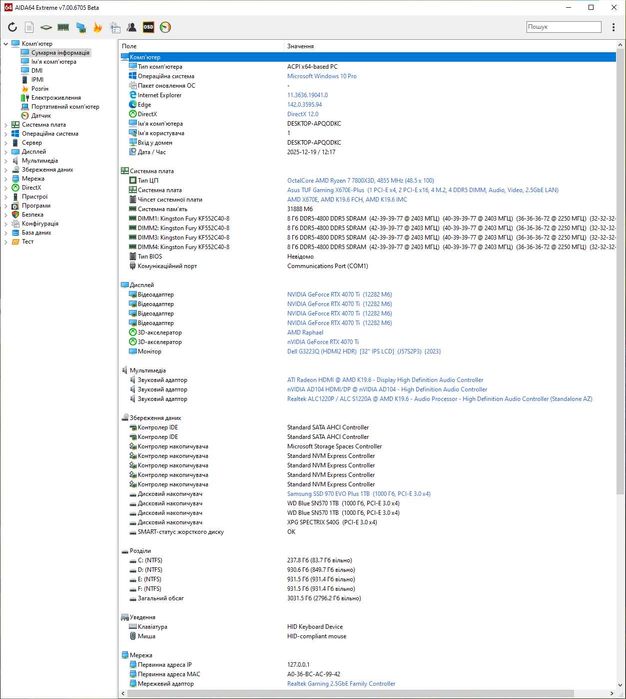626x699 pixels.
Task: Open the Realtek Gaming 2.5GbE Family Controller link
Action: [341, 683]
